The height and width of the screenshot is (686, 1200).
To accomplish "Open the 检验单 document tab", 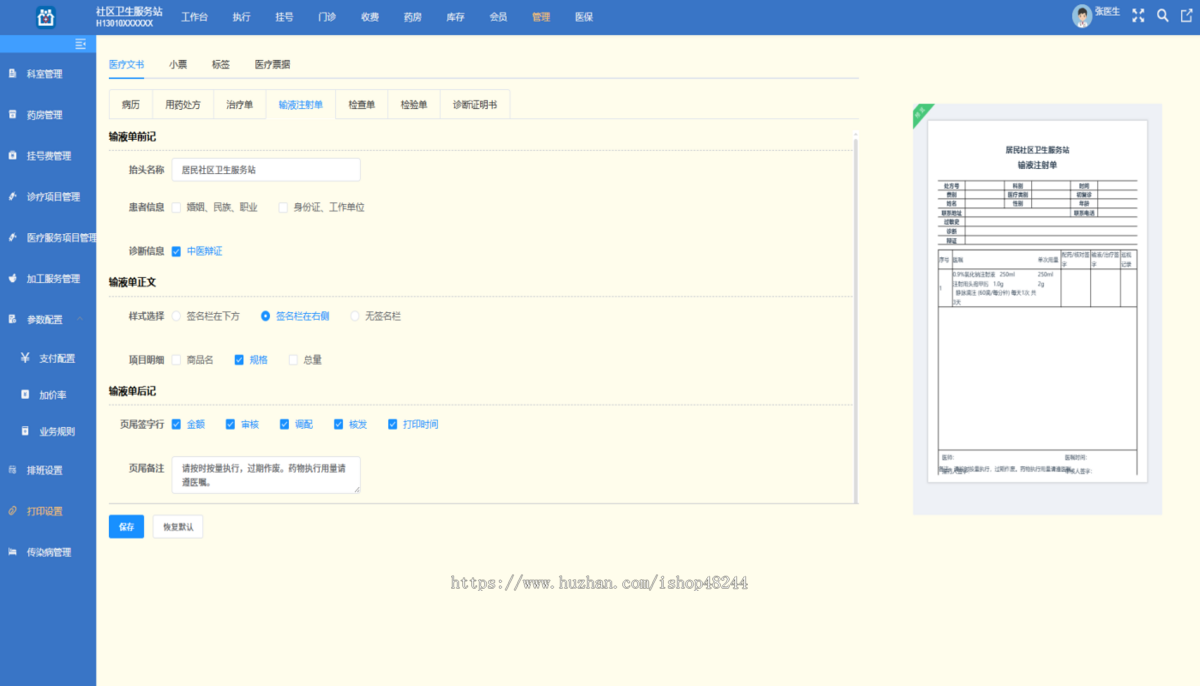I will [x=414, y=105].
